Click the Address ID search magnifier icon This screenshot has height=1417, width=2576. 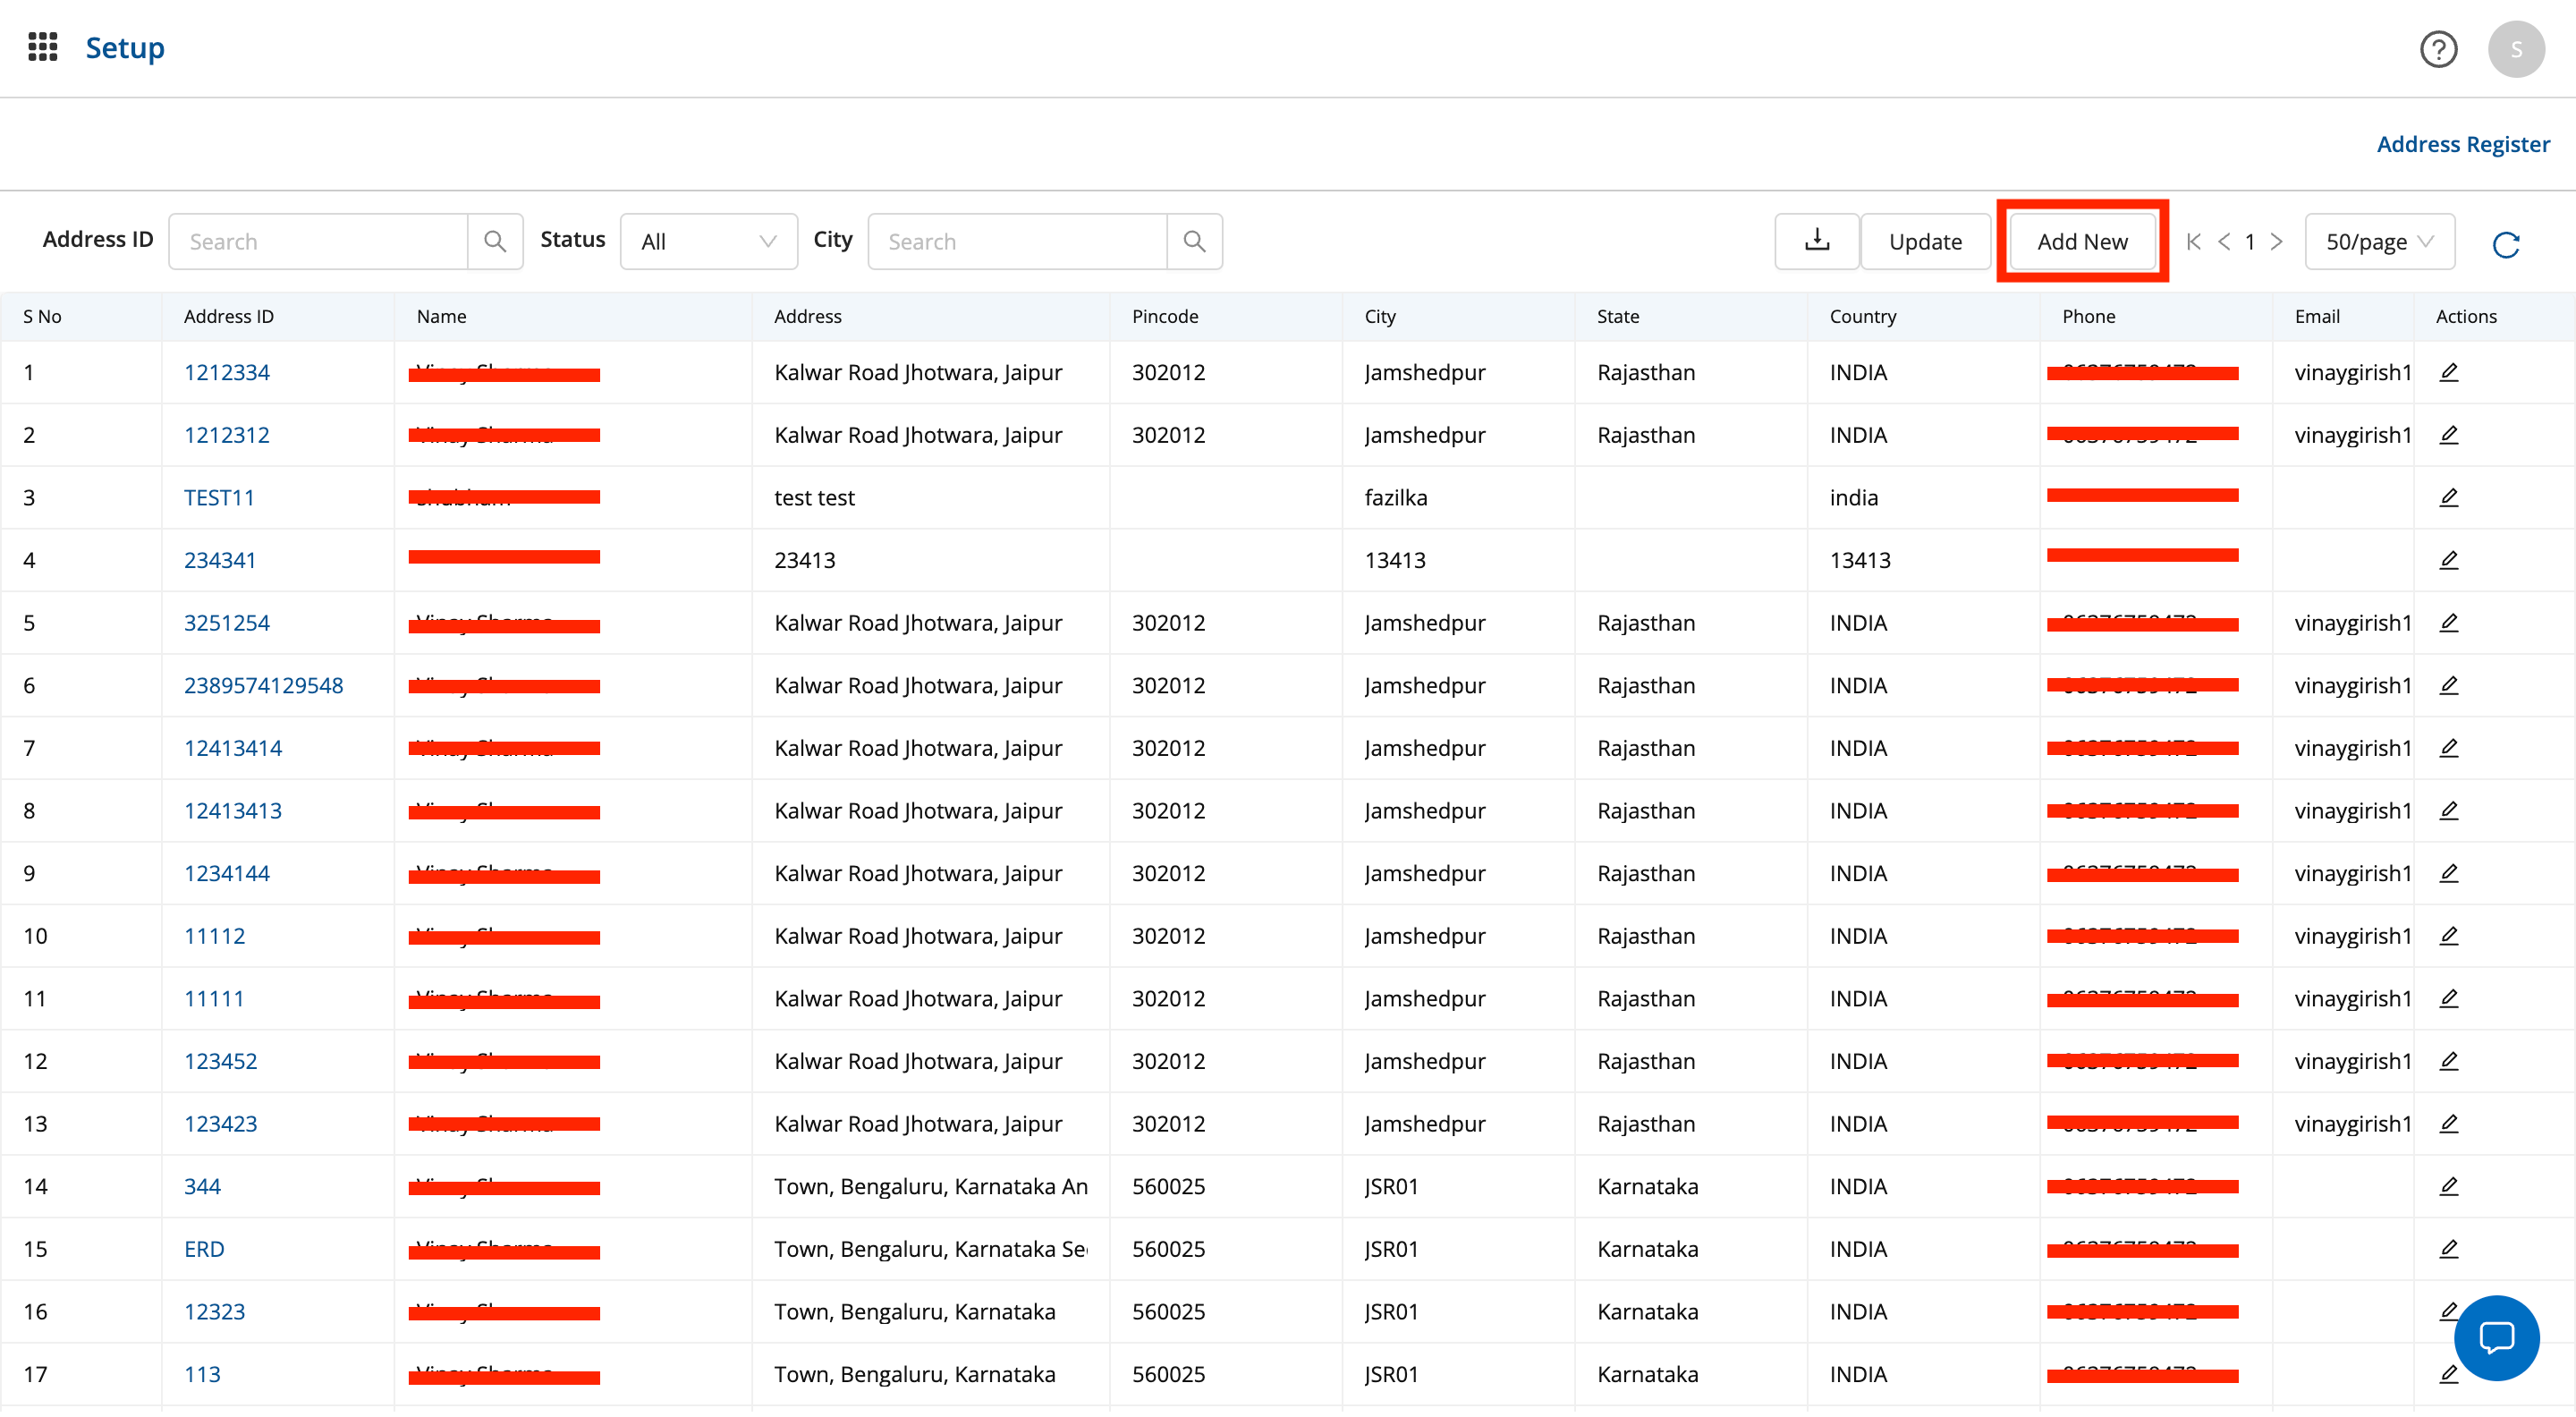coord(494,241)
